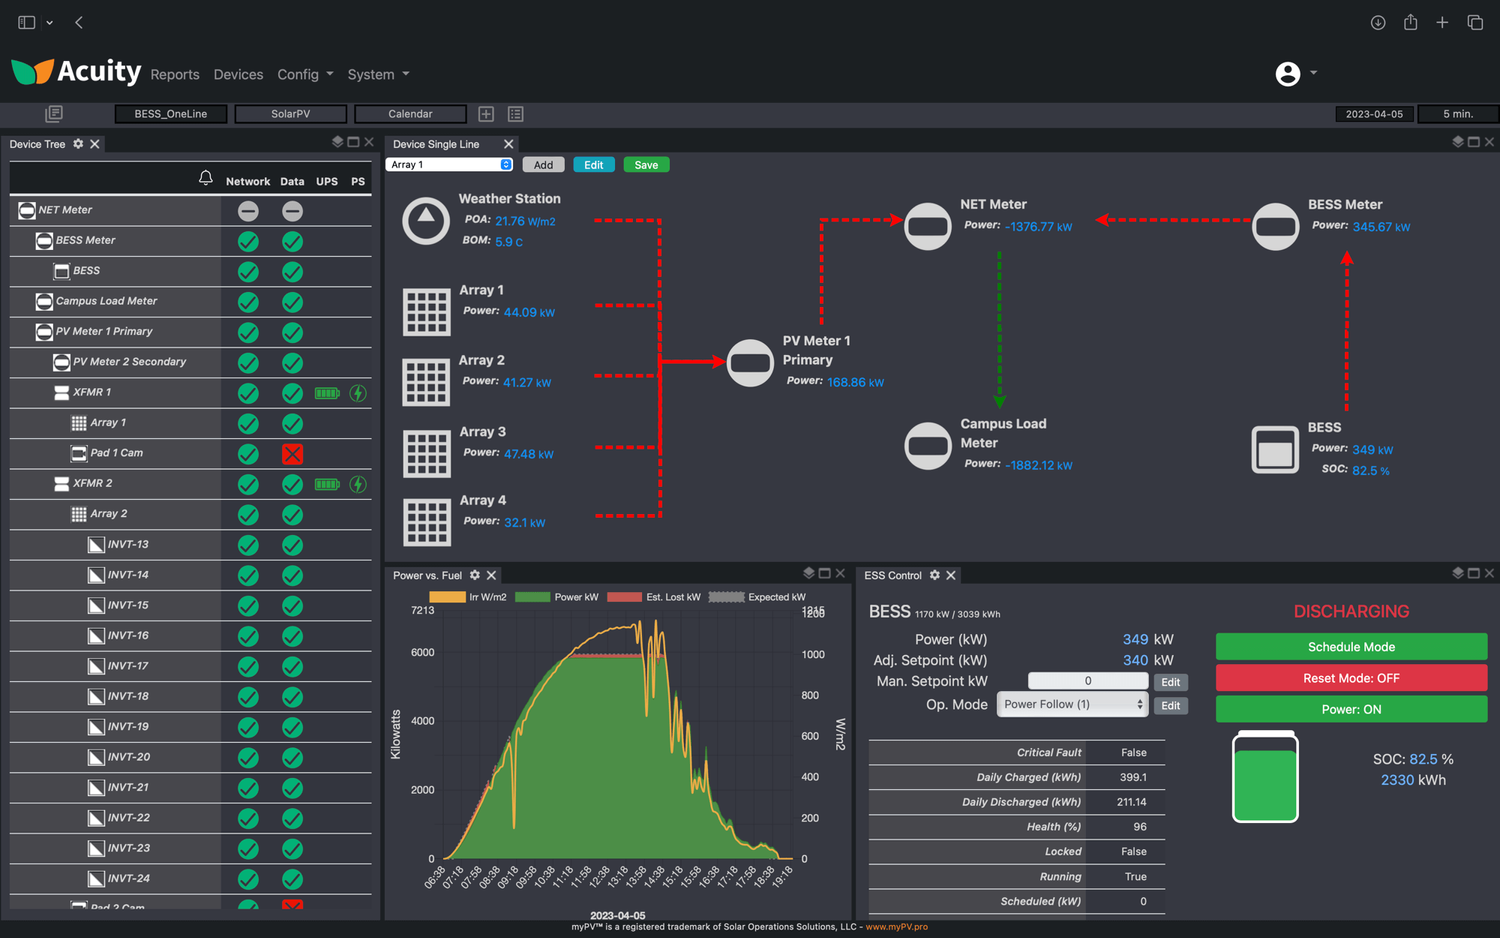
Task: Click the 2023-04-05 date field
Action: (x=1374, y=114)
